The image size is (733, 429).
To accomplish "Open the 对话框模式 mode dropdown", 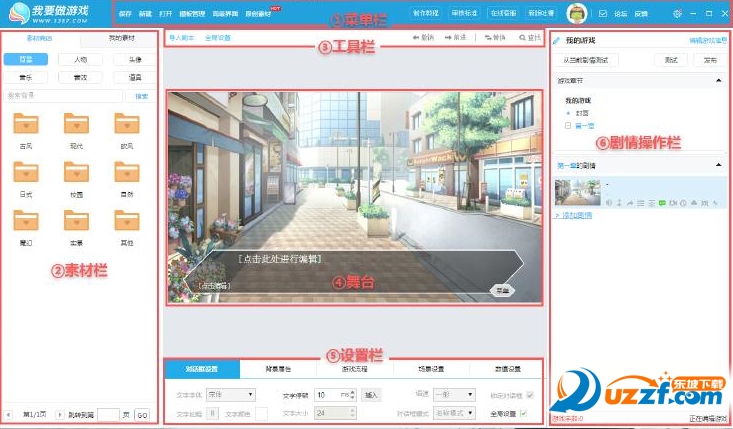I will click(x=454, y=413).
